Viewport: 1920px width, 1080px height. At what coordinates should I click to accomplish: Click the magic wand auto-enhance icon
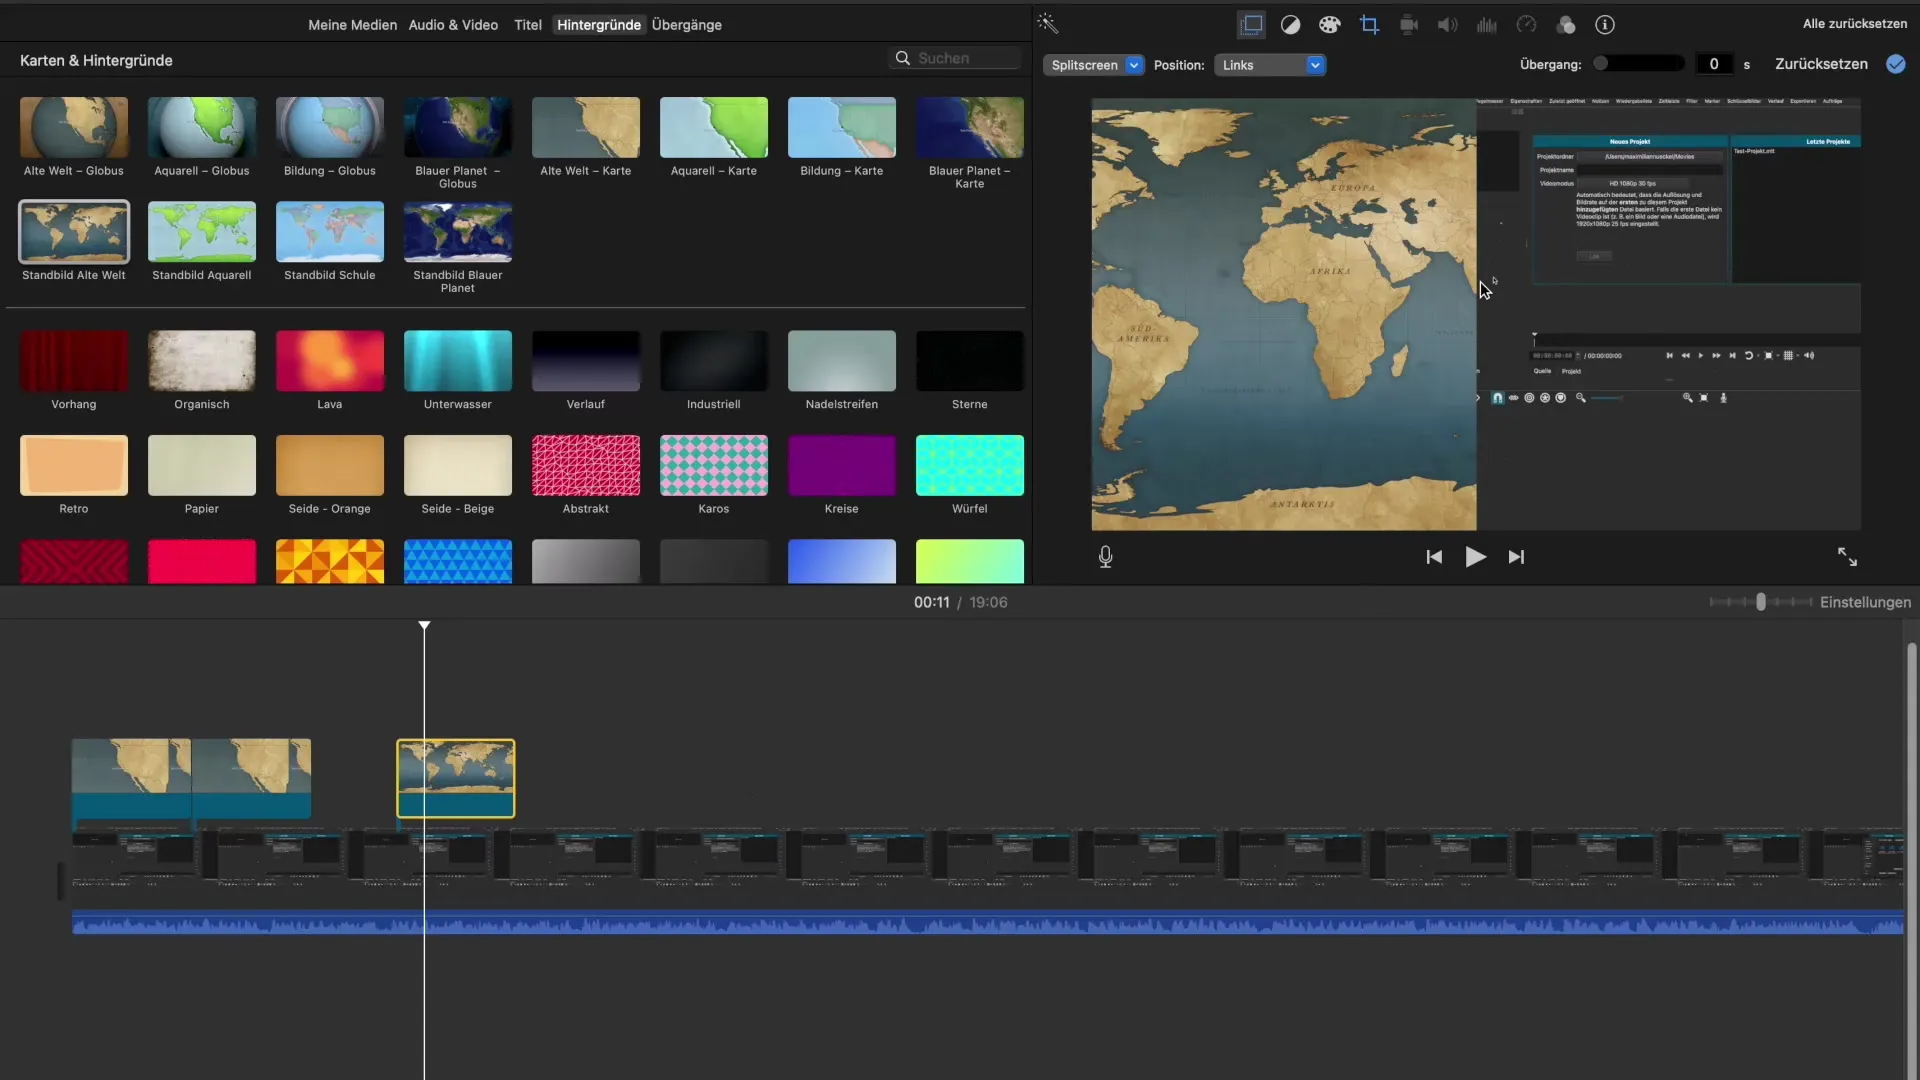click(1047, 23)
